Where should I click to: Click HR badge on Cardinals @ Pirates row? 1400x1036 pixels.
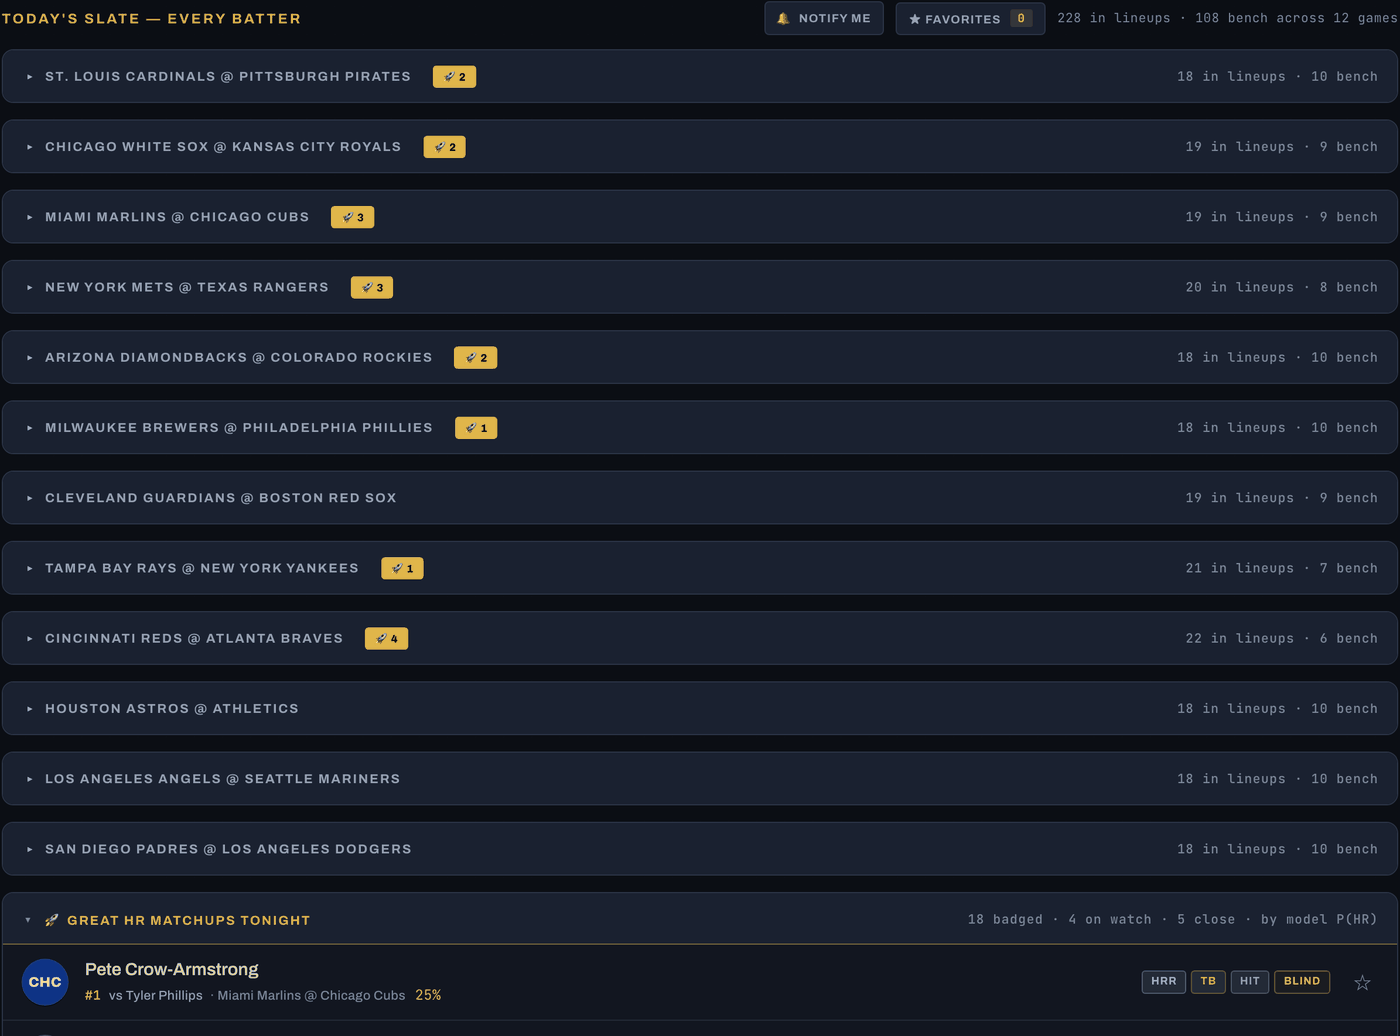[454, 76]
